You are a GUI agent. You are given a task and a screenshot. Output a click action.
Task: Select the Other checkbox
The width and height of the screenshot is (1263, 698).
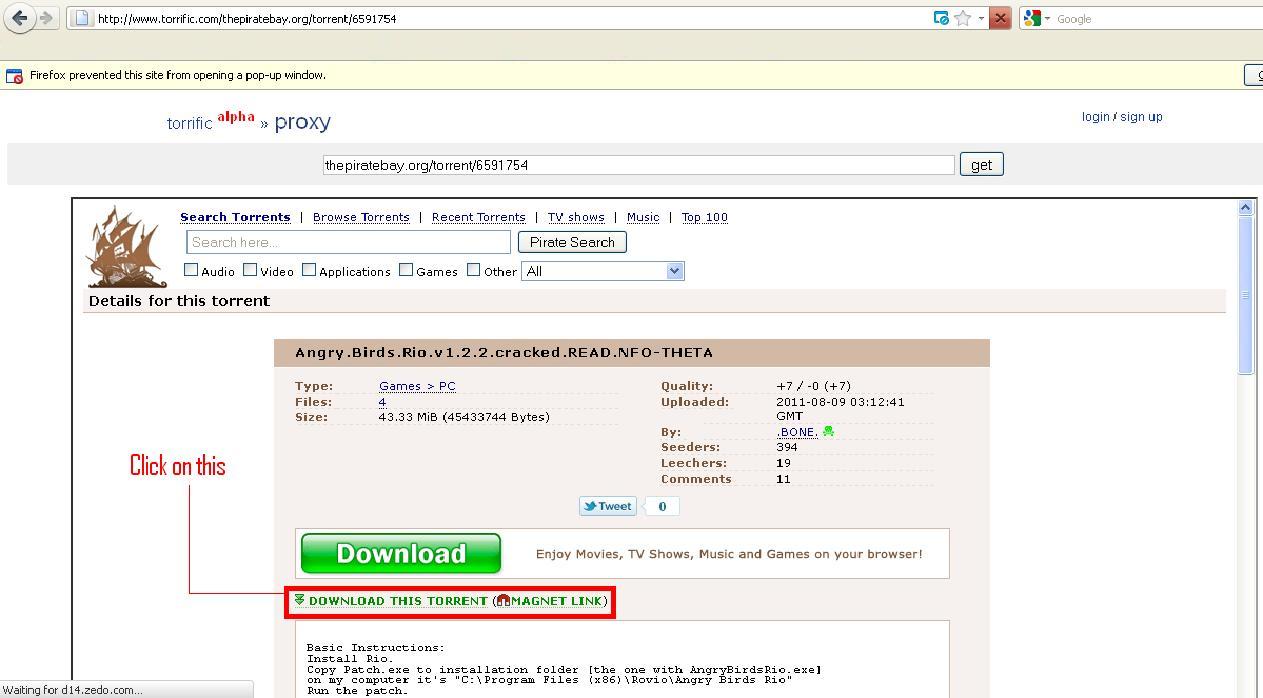click(474, 270)
